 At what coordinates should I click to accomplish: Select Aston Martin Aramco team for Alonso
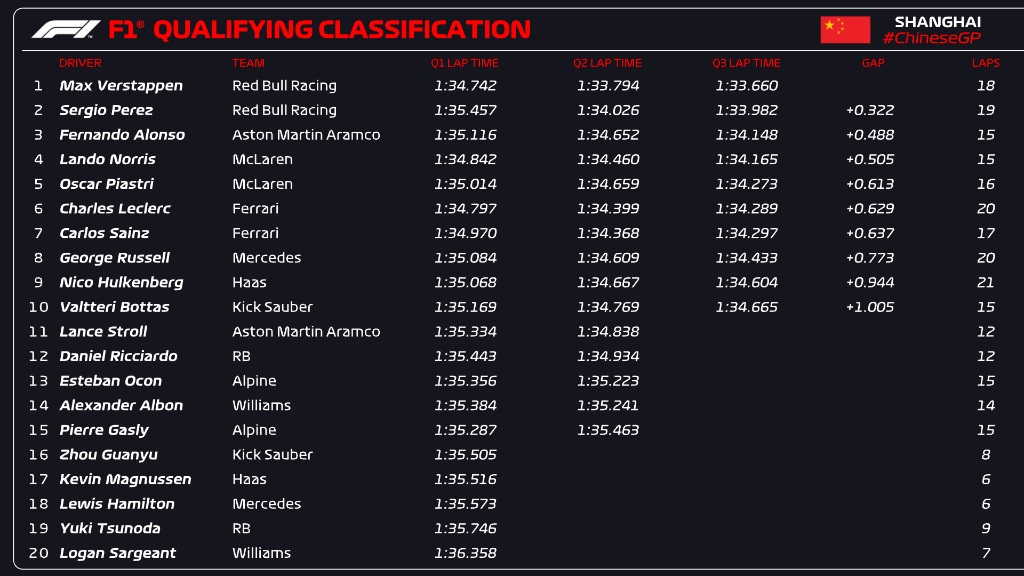click(x=306, y=135)
